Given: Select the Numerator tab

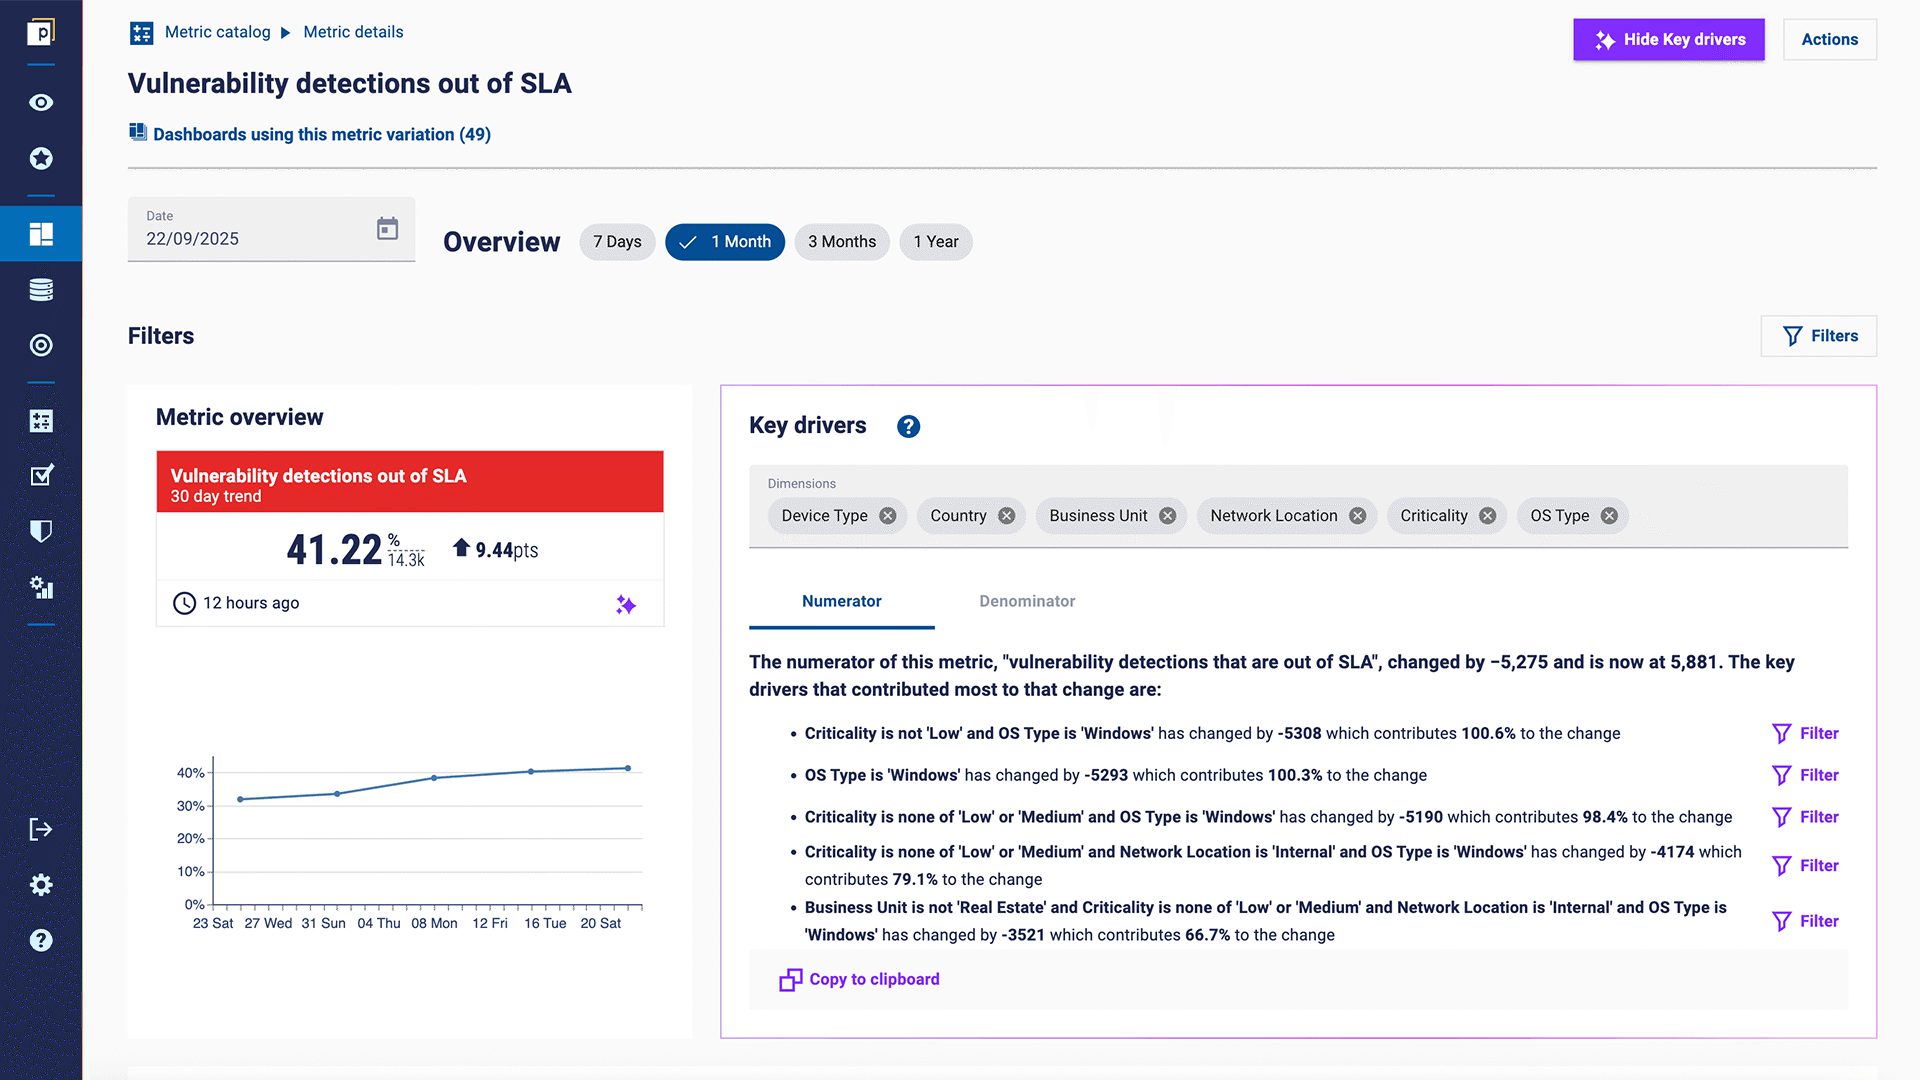Looking at the screenshot, I should click(x=841, y=601).
